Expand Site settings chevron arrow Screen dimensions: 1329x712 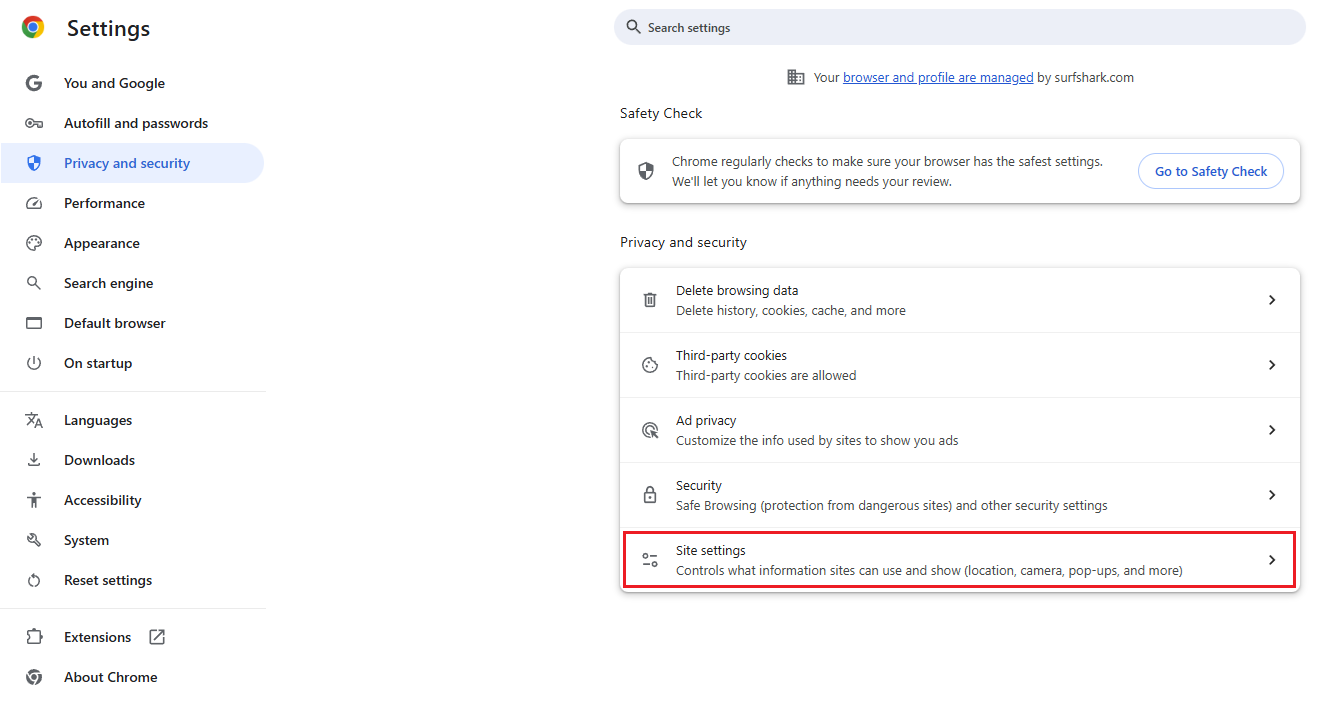(1272, 560)
